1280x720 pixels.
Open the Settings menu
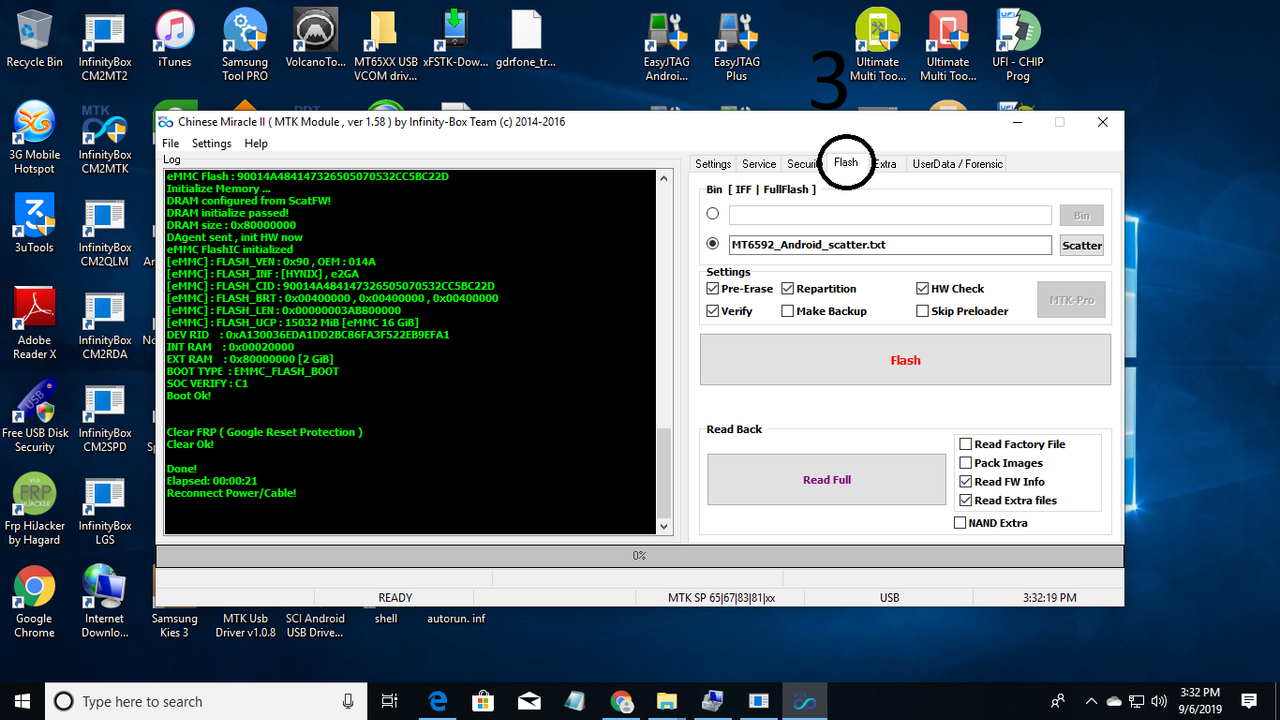[211, 144]
